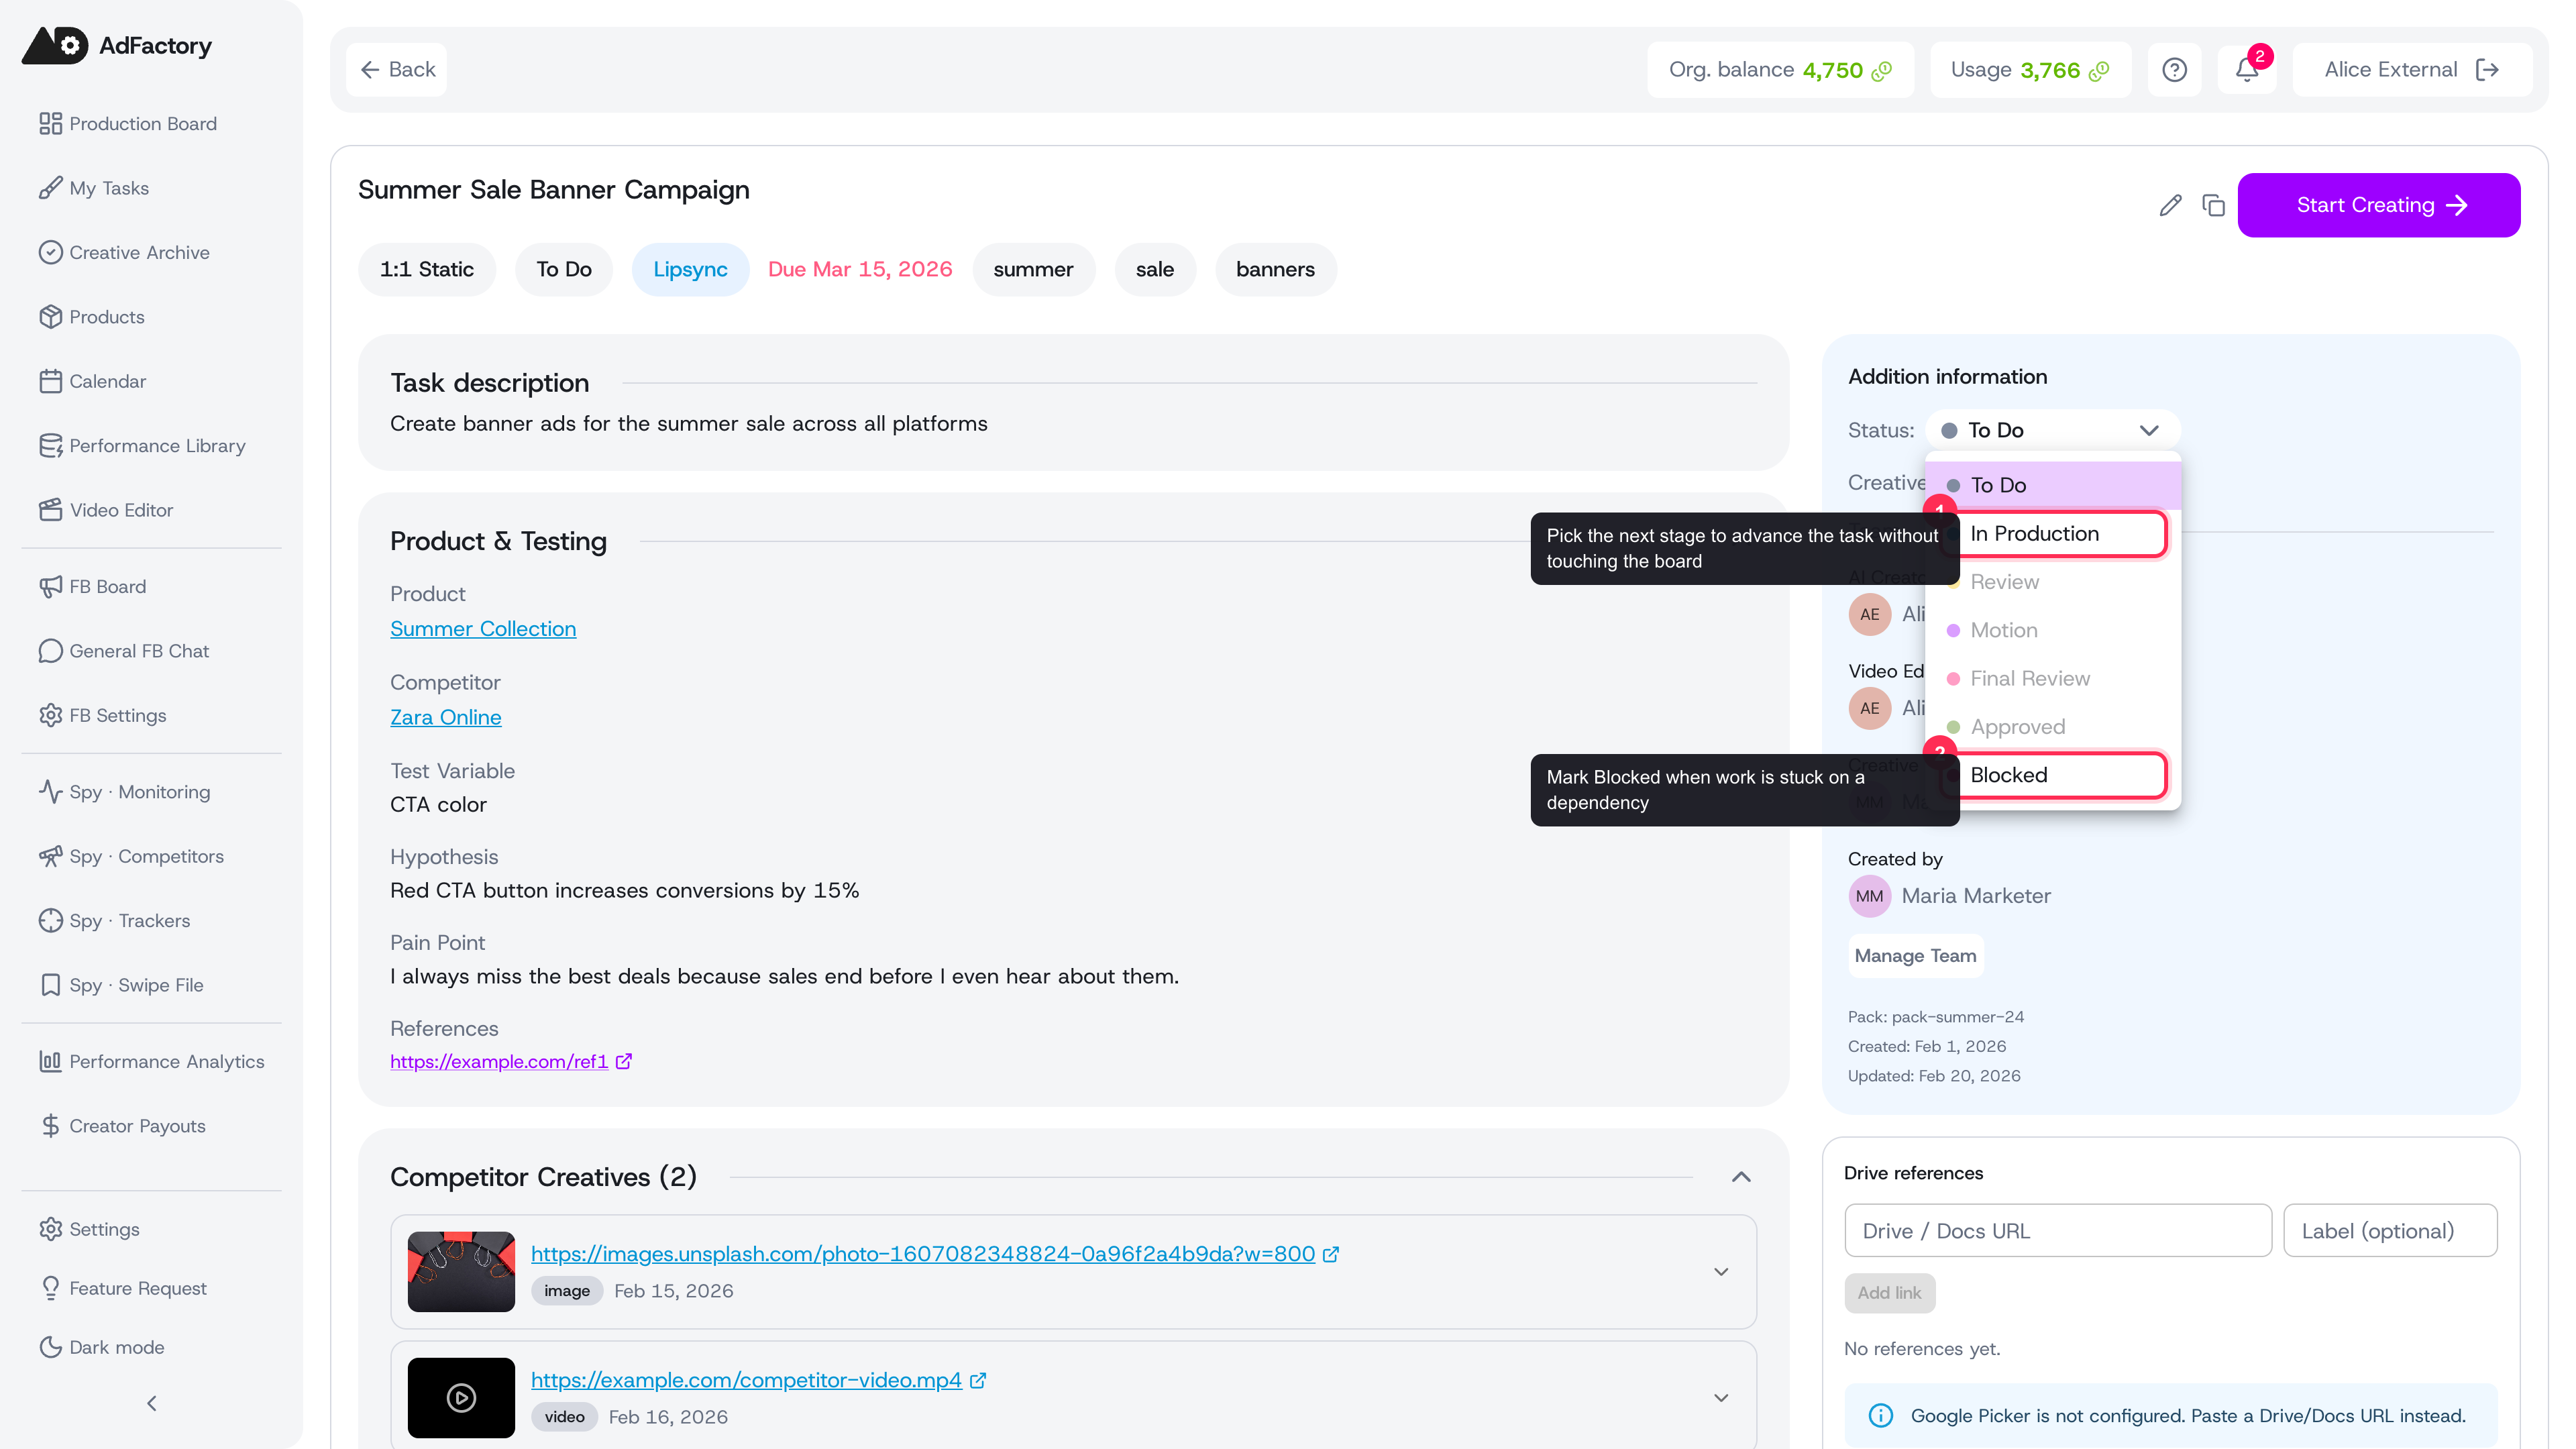Open the Creative Archive

tap(125, 252)
